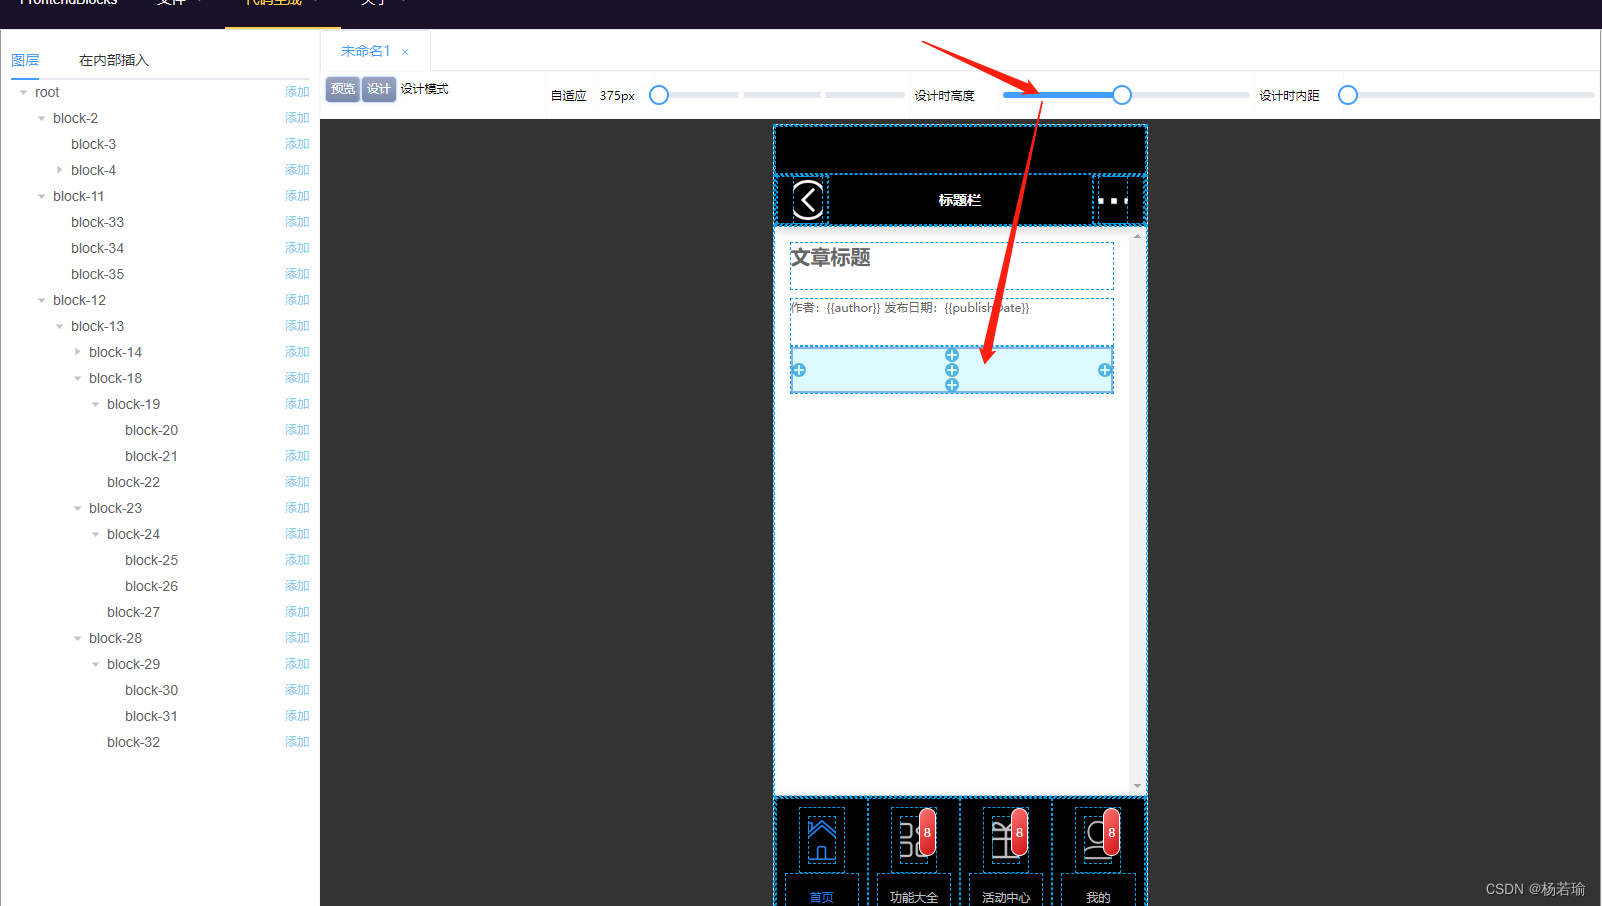This screenshot has height=906, width=1602.
Task: Click the user profile icon above 我的
Action: click(x=1097, y=840)
